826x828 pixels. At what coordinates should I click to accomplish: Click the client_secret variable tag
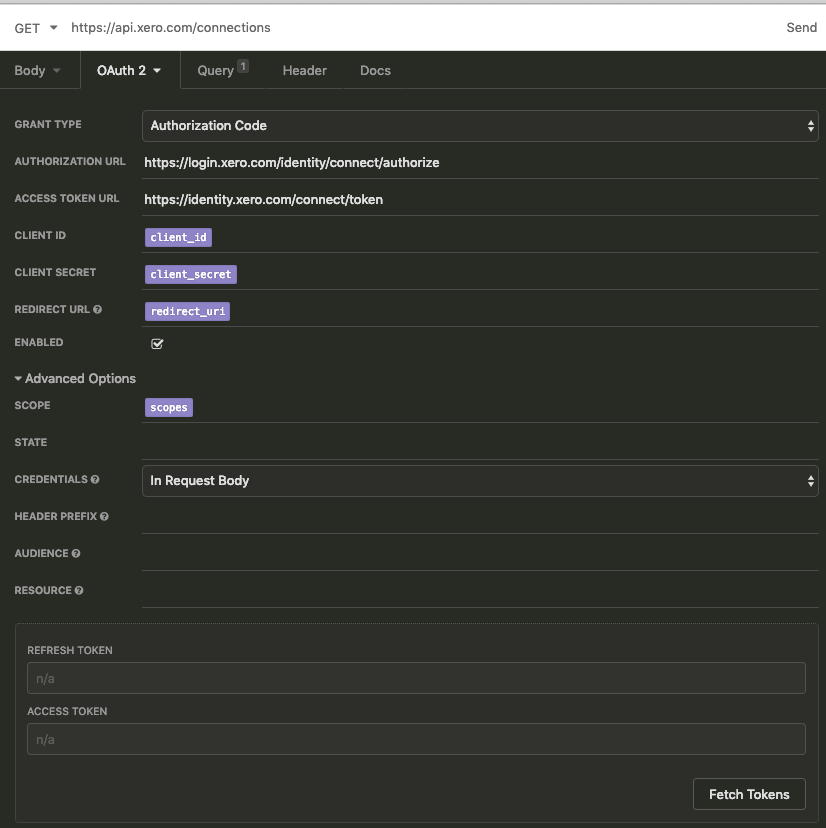[191, 274]
